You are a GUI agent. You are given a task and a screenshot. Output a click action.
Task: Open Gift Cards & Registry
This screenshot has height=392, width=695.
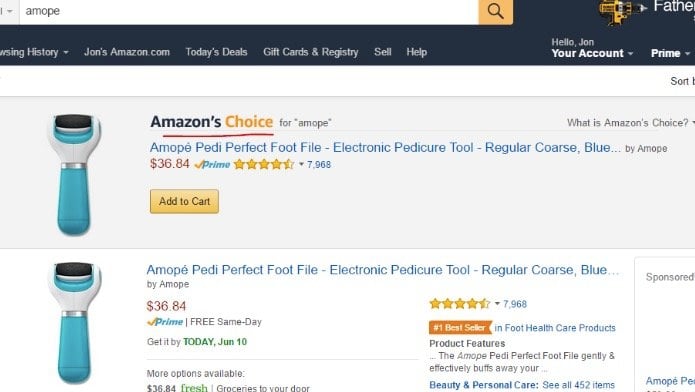point(310,52)
